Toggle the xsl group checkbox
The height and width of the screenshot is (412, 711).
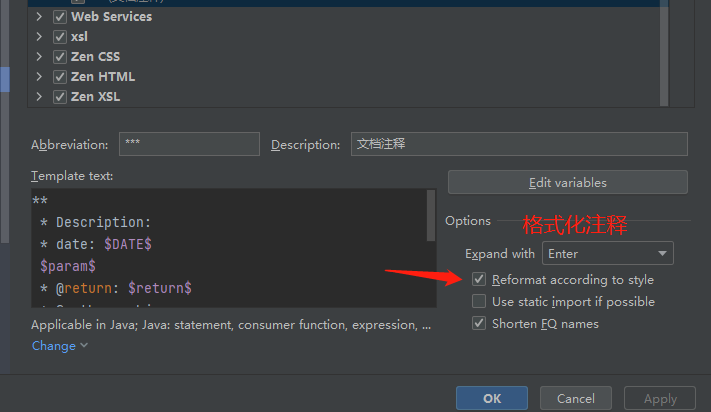(x=60, y=37)
